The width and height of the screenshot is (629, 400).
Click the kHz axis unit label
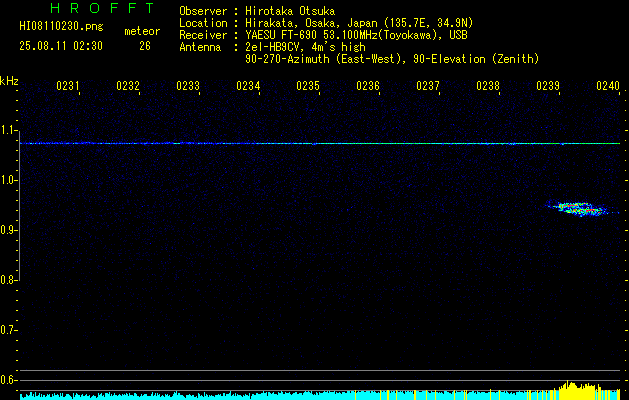point(9,81)
